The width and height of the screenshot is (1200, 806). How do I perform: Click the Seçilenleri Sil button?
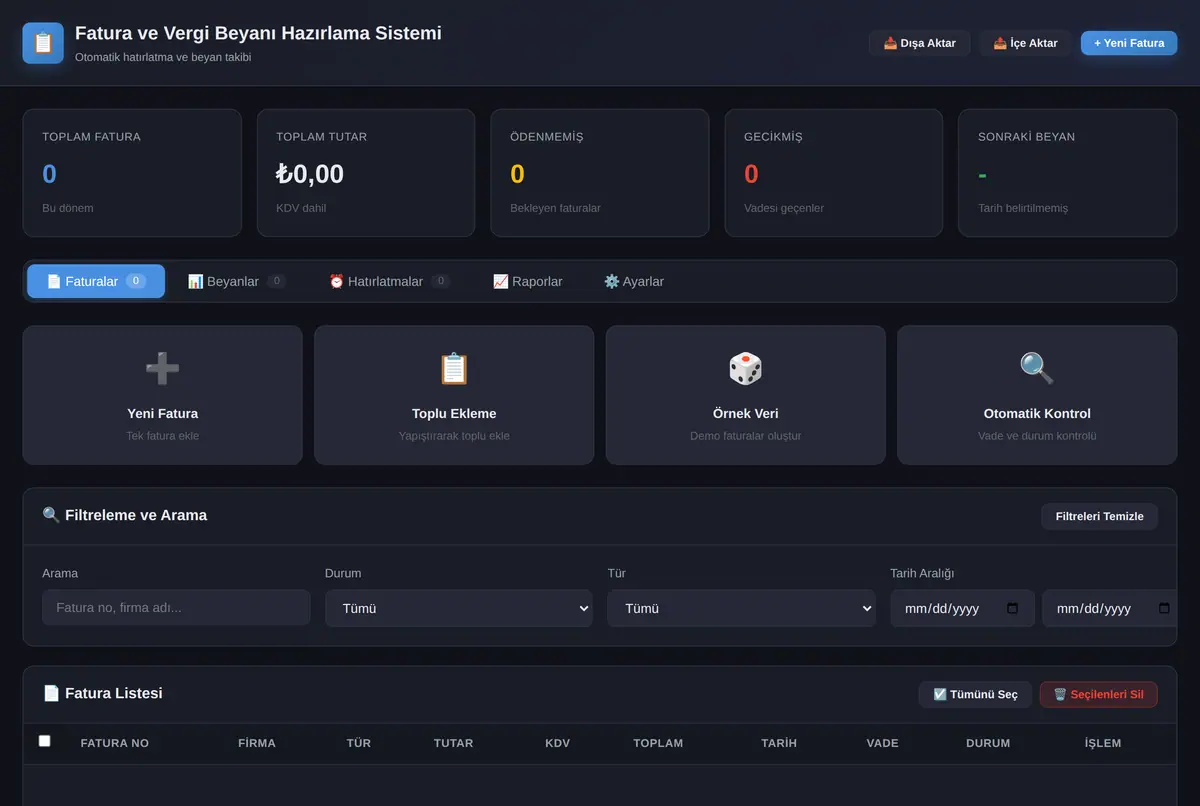[1099, 694]
